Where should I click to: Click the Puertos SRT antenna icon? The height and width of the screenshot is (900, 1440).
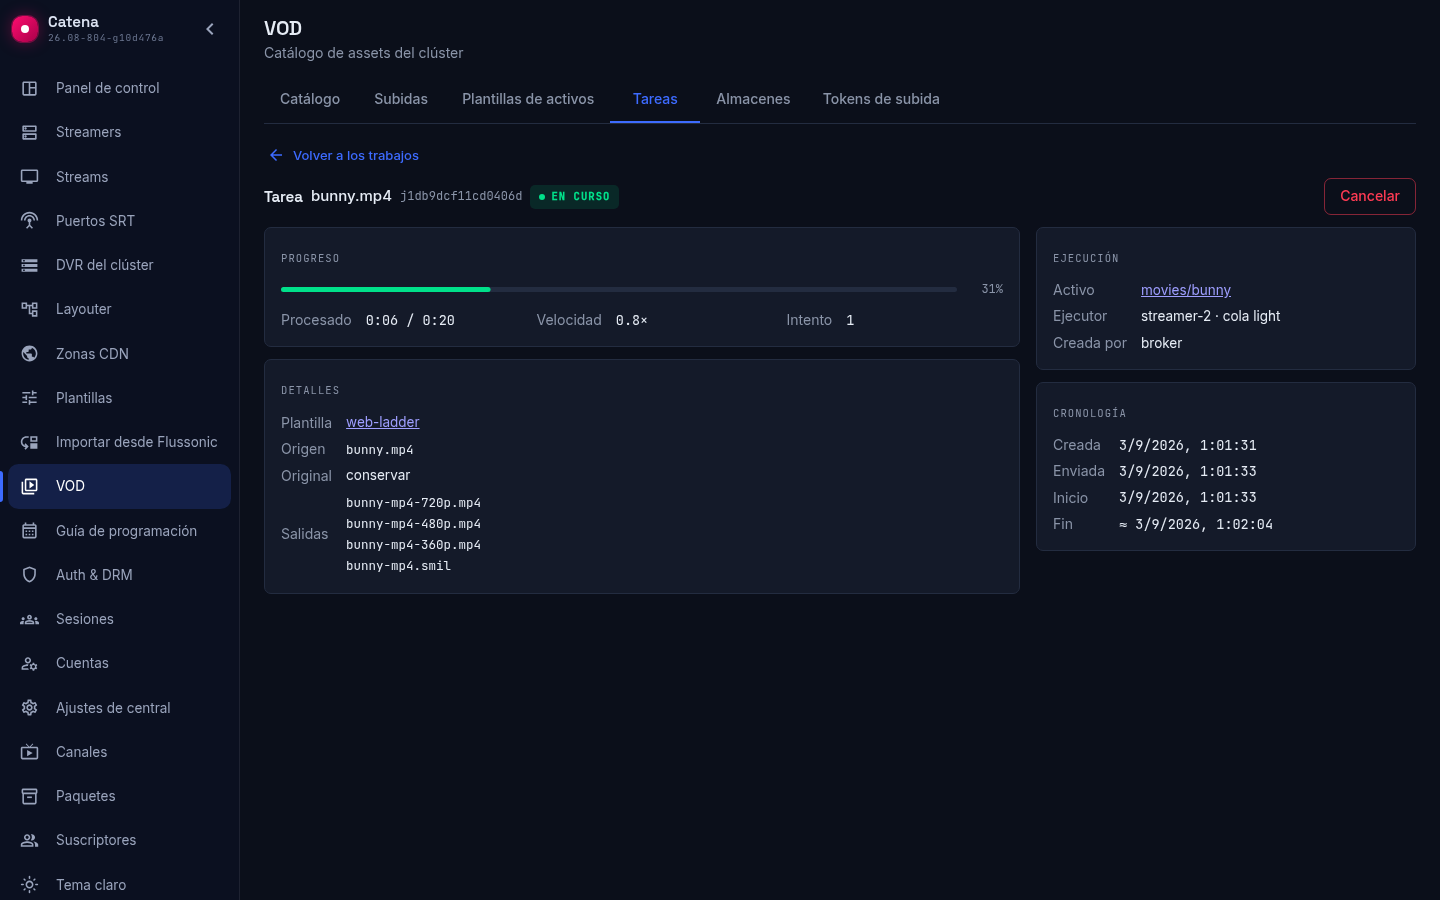point(30,221)
